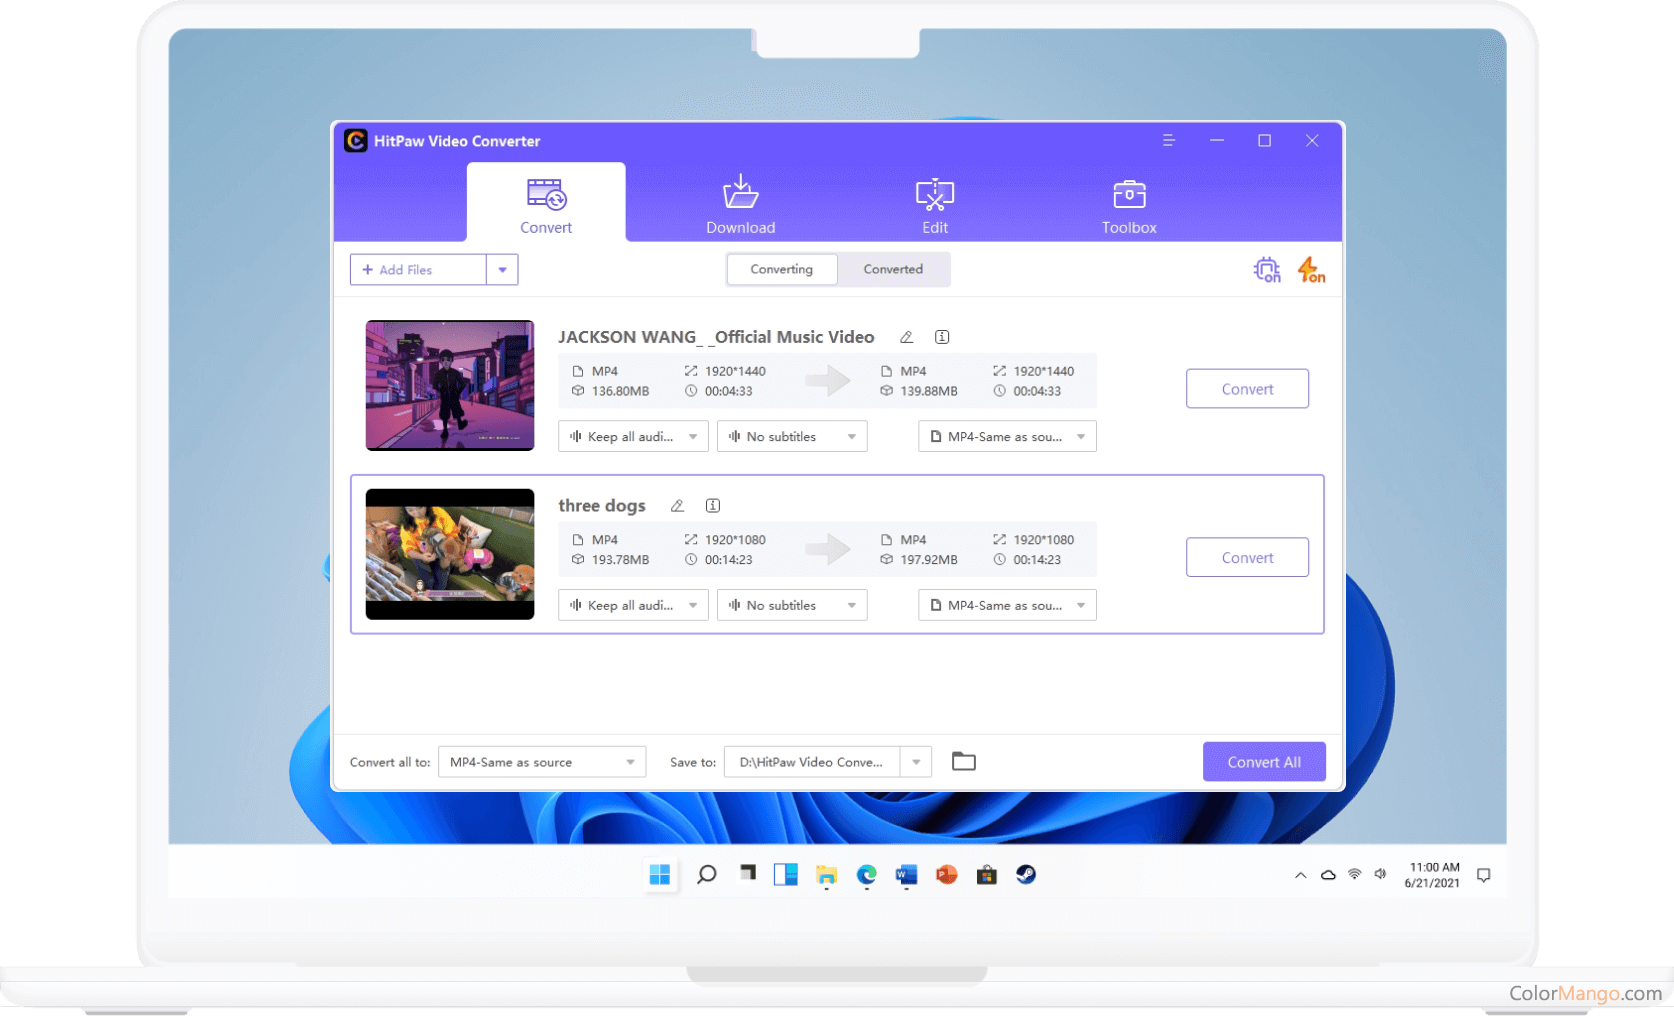This screenshot has width=1674, height=1016.
Task: Open audio track dropdown for JACKSON WANG
Action: pyautogui.click(x=633, y=437)
